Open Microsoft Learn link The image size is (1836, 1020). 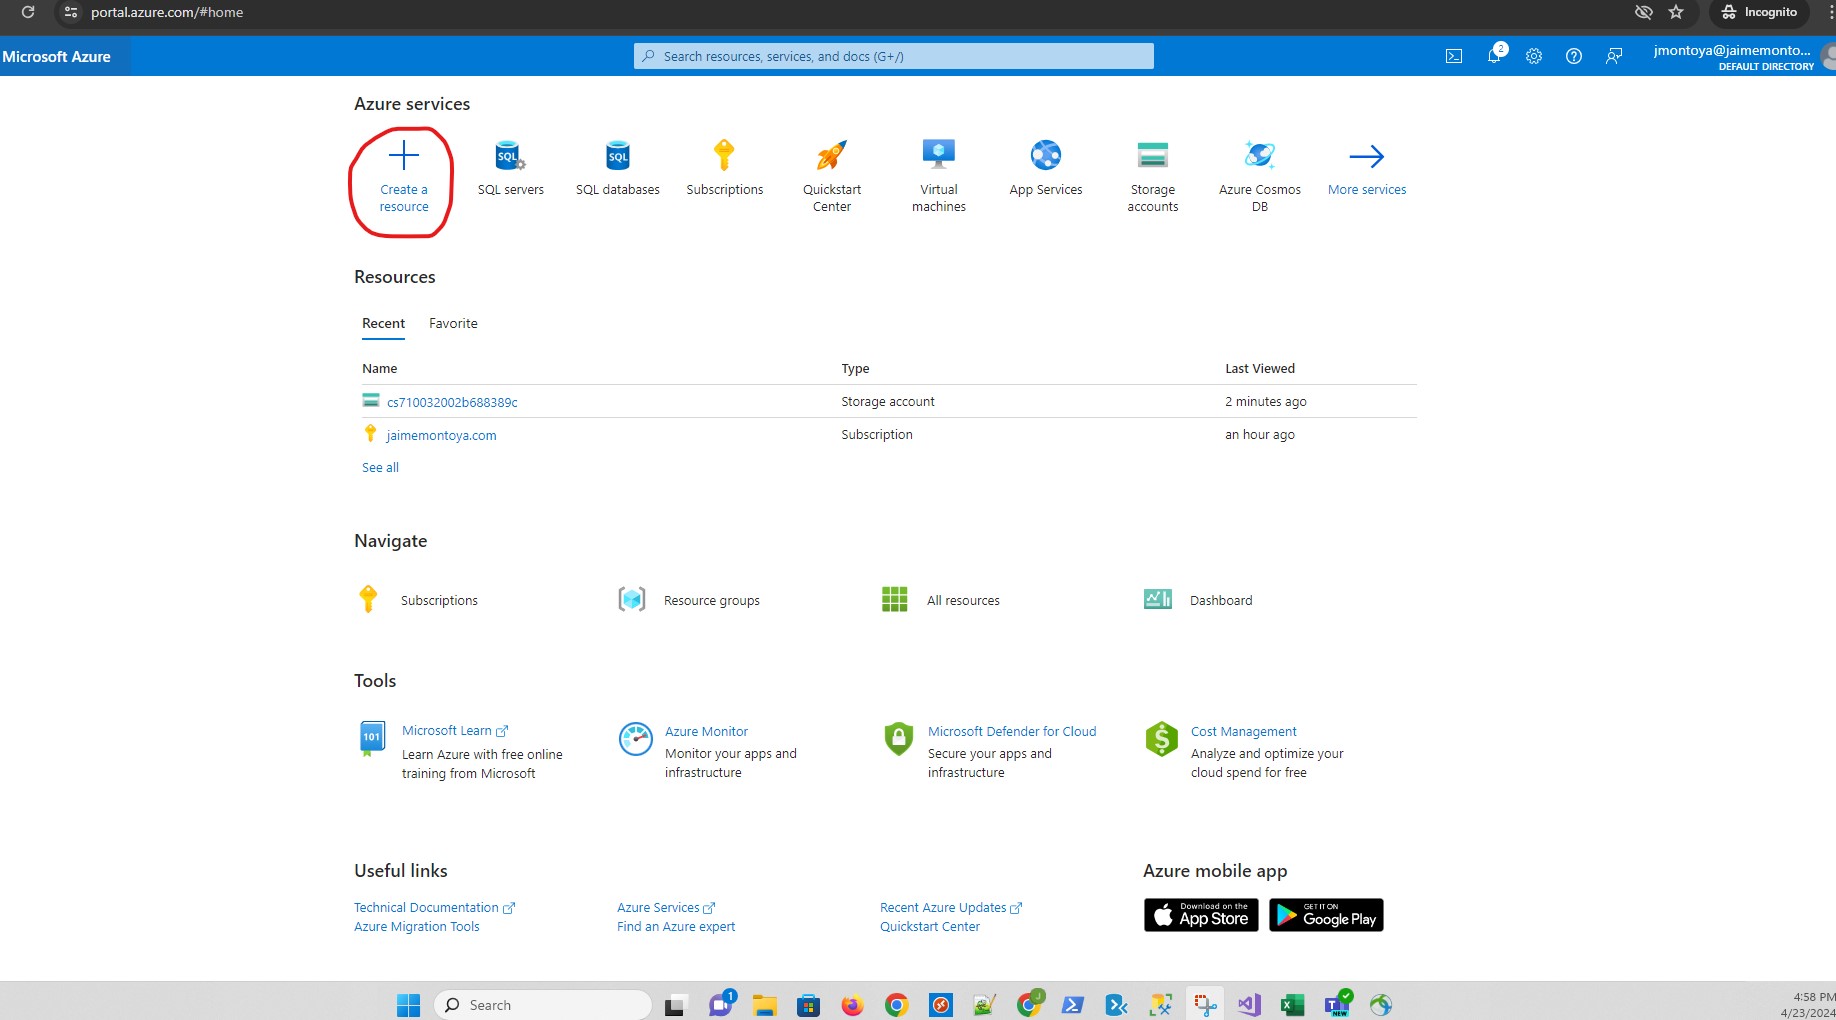pyautogui.click(x=454, y=731)
